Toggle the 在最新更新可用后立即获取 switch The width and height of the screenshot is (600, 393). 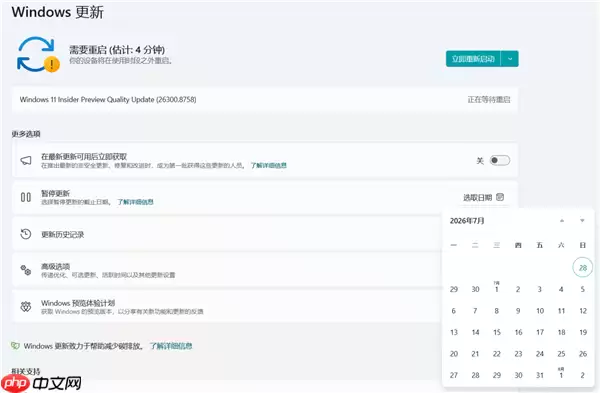pyautogui.click(x=500, y=160)
